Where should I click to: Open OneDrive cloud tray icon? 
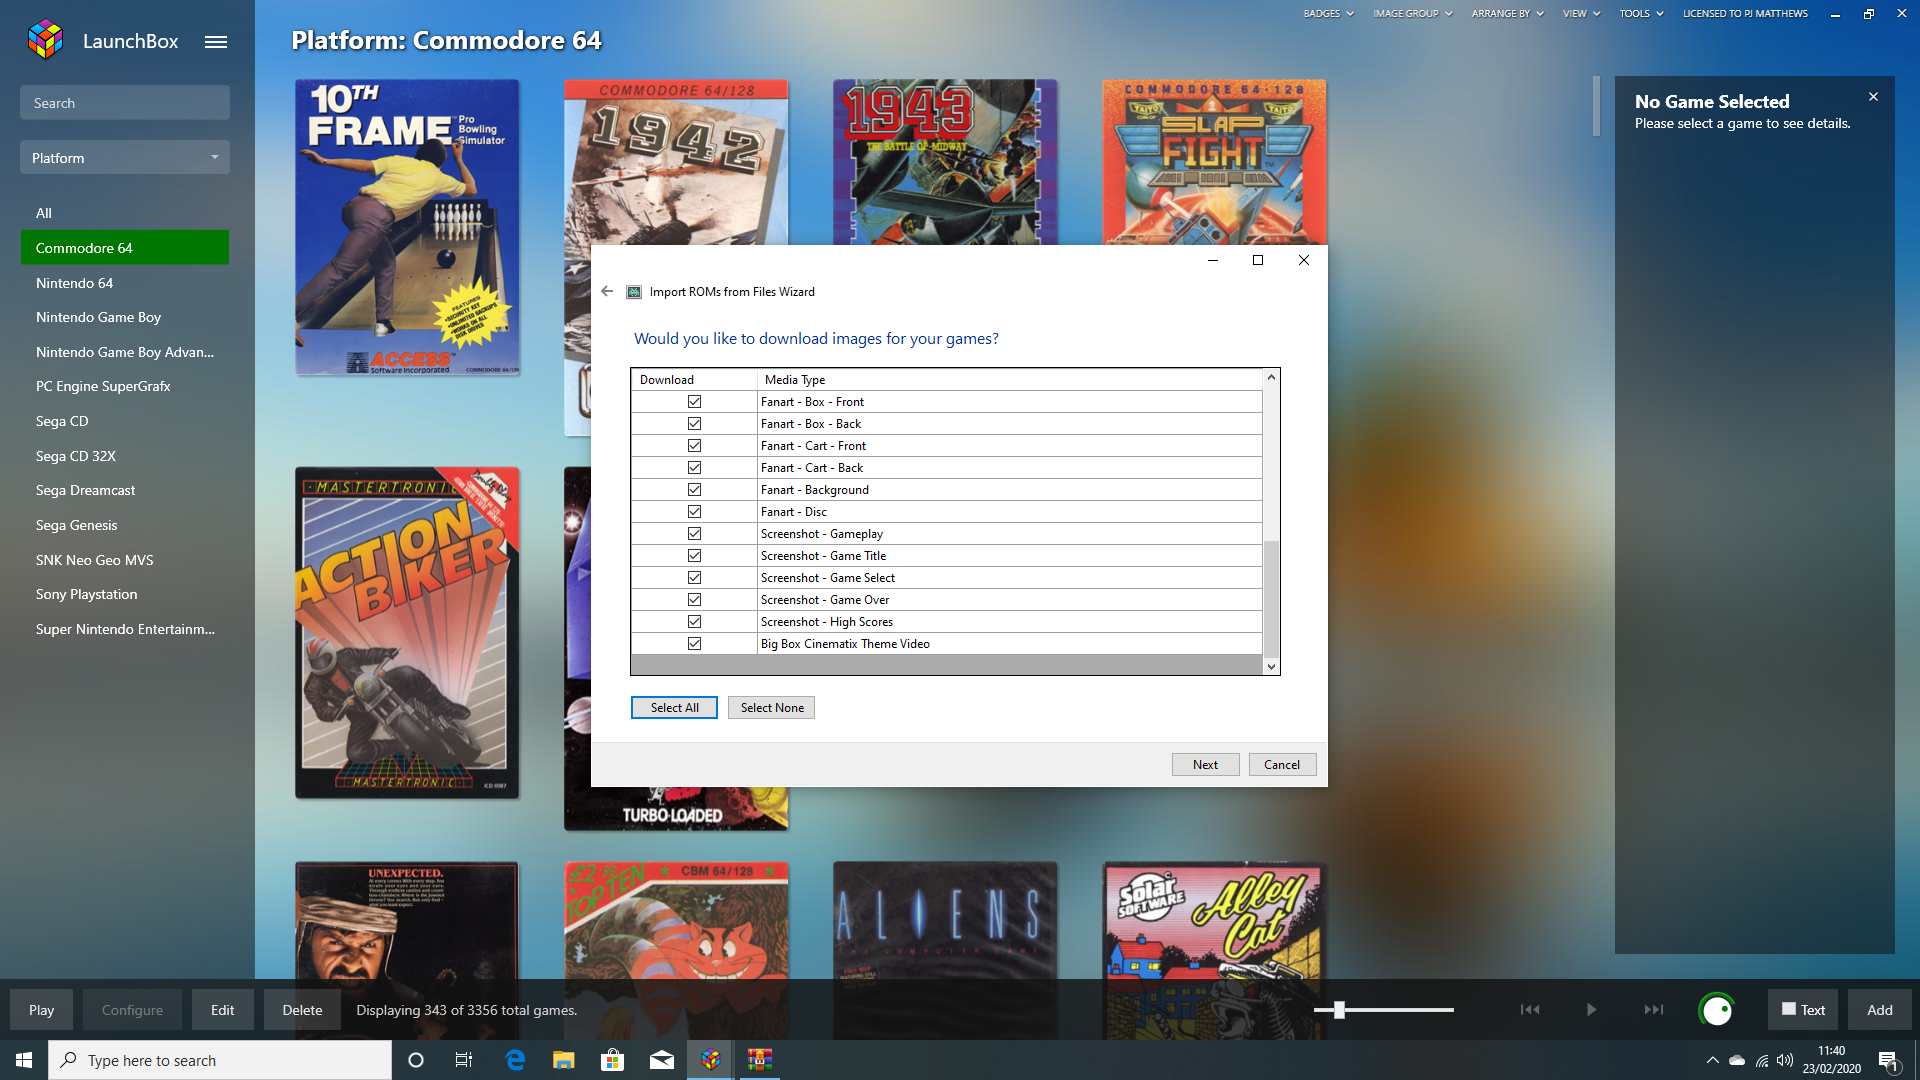(1737, 1060)
